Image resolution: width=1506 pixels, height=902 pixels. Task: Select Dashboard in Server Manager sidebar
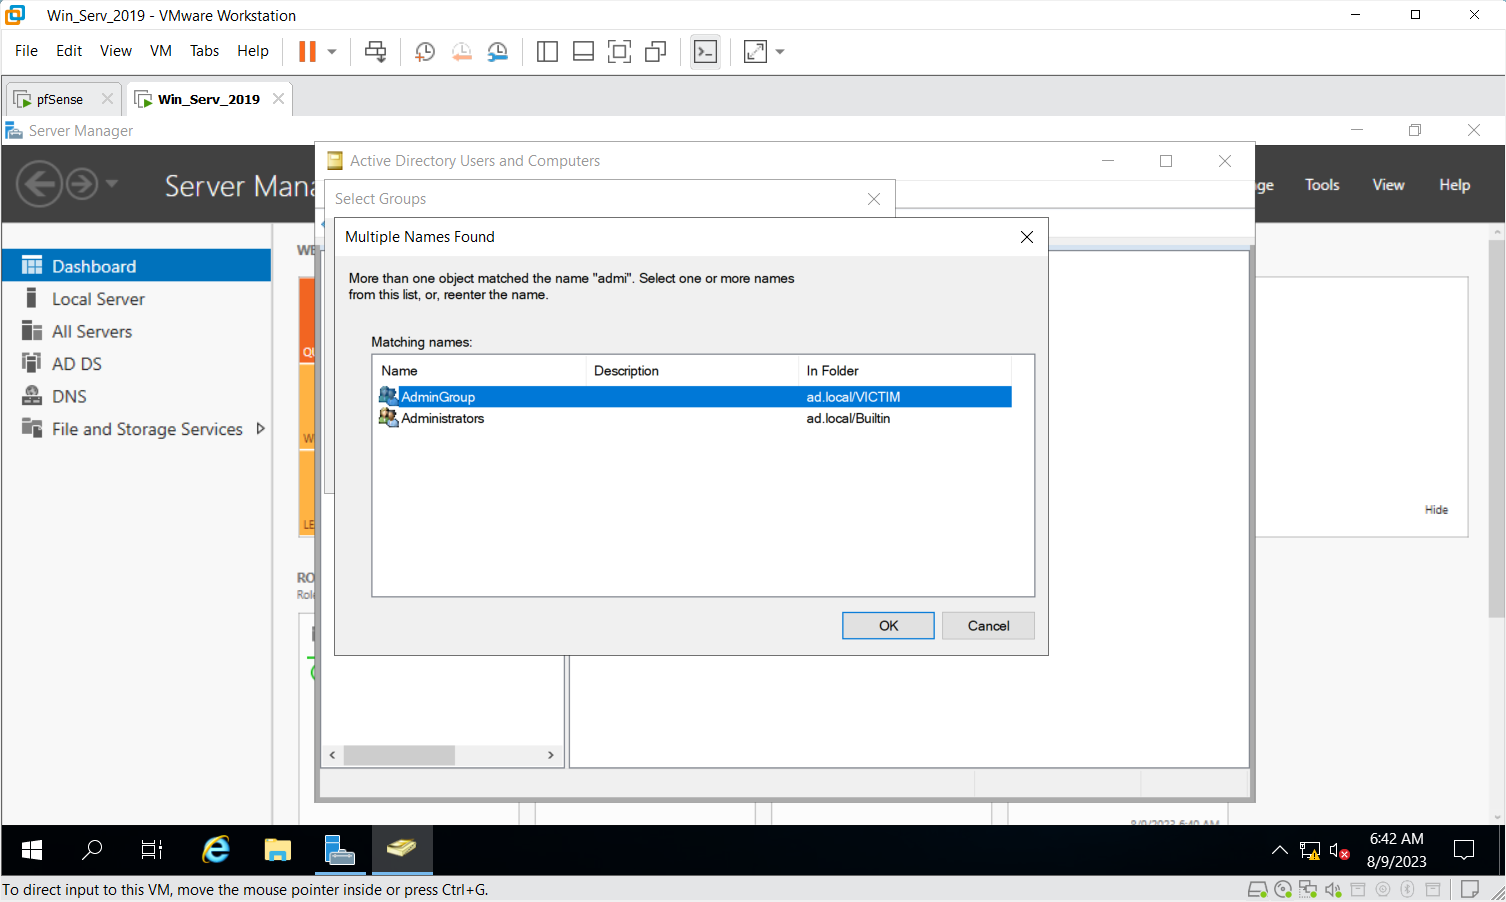(x=136, y=266)
